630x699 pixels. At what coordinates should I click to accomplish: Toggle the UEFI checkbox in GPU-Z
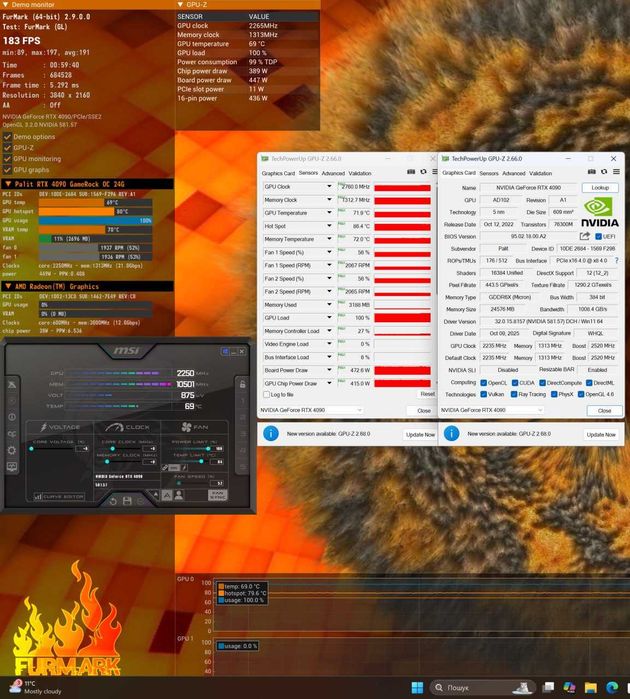(x=598, y=236)
